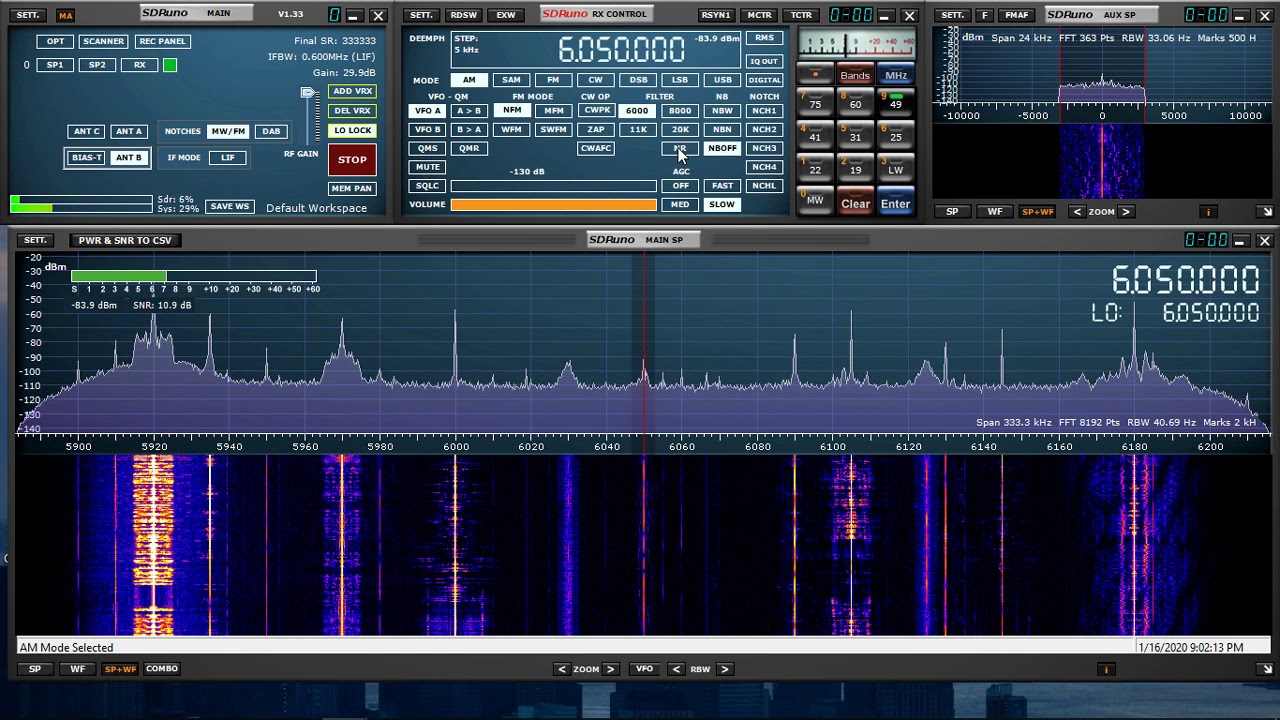Click the keypad decimal dot key
This screenshot has height=720, width=1280.
coord(815,75)
